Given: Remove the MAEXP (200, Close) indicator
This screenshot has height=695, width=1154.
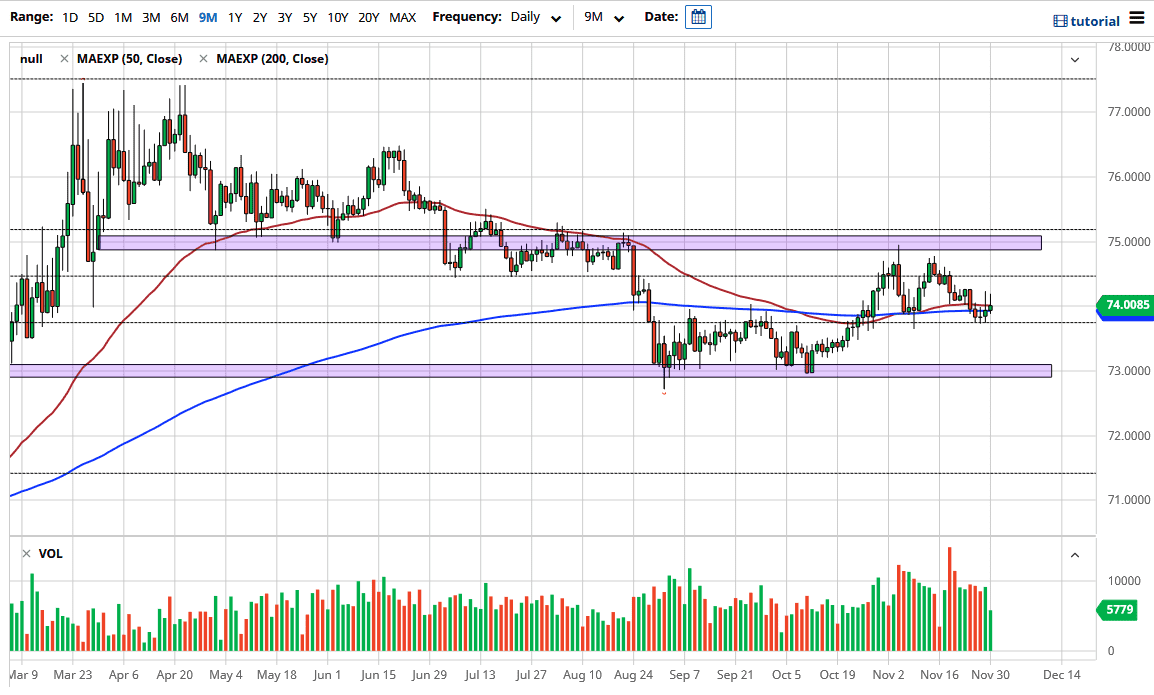Looking at the screenshot, I should (204, 59).
